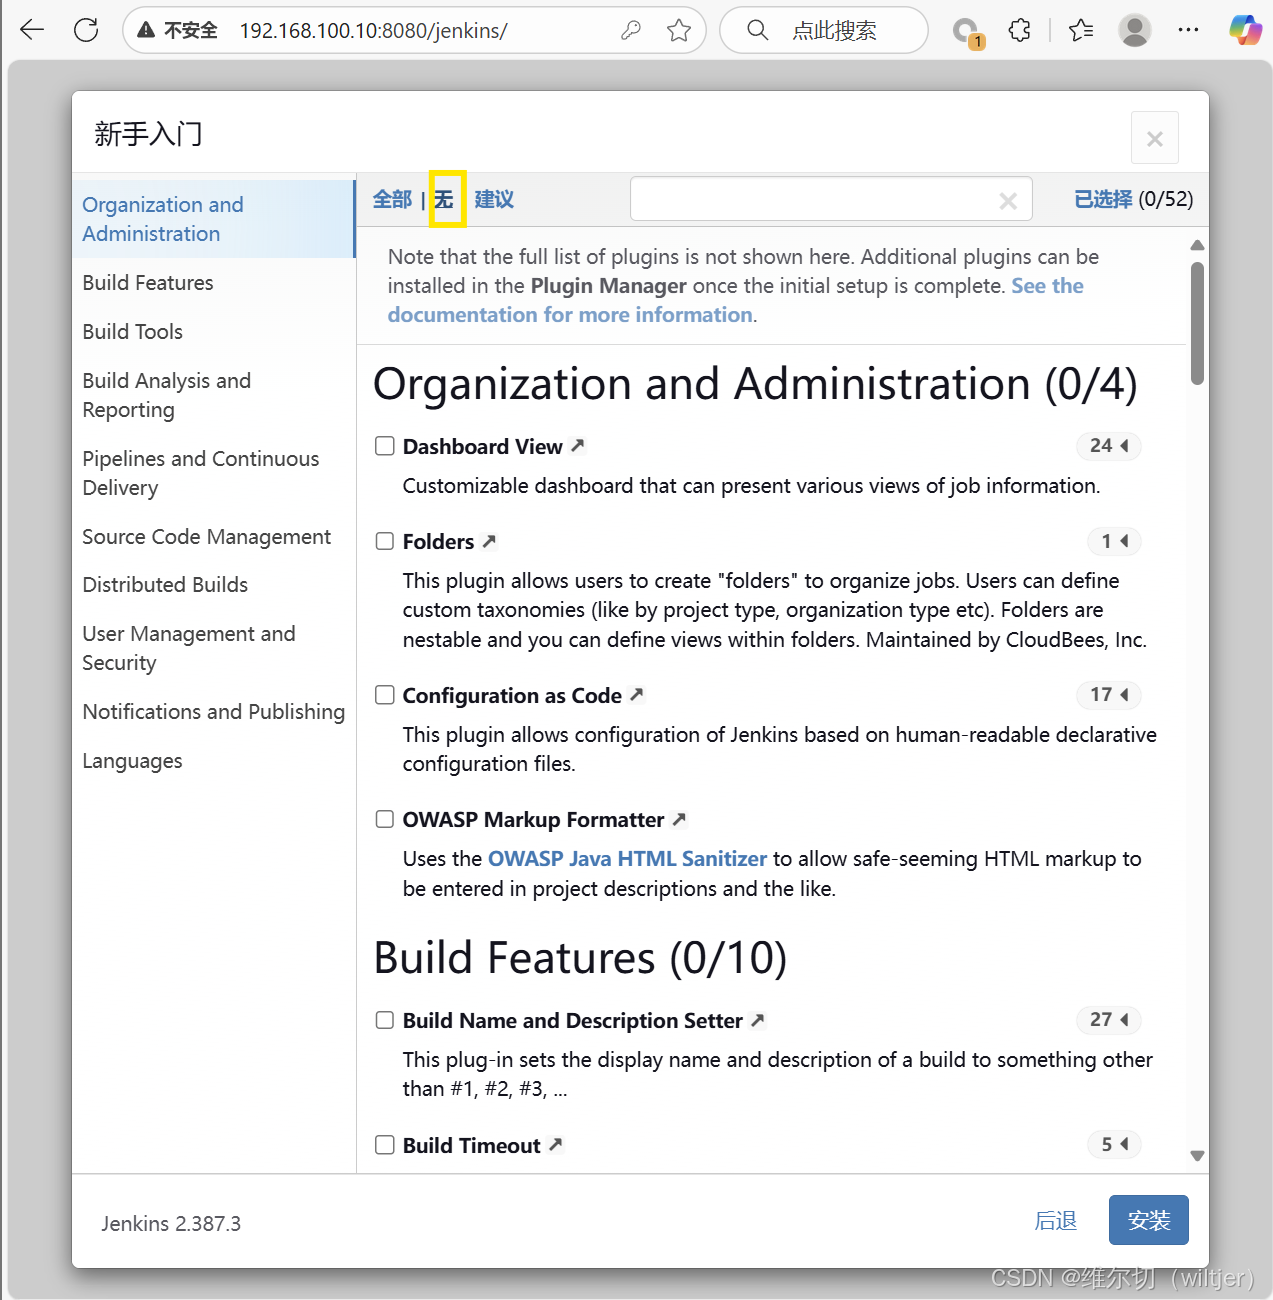The width and height of the screenshot is (1273, 1300).
Task: Add page to favorites star icon
Action: [x=679, y=30]
